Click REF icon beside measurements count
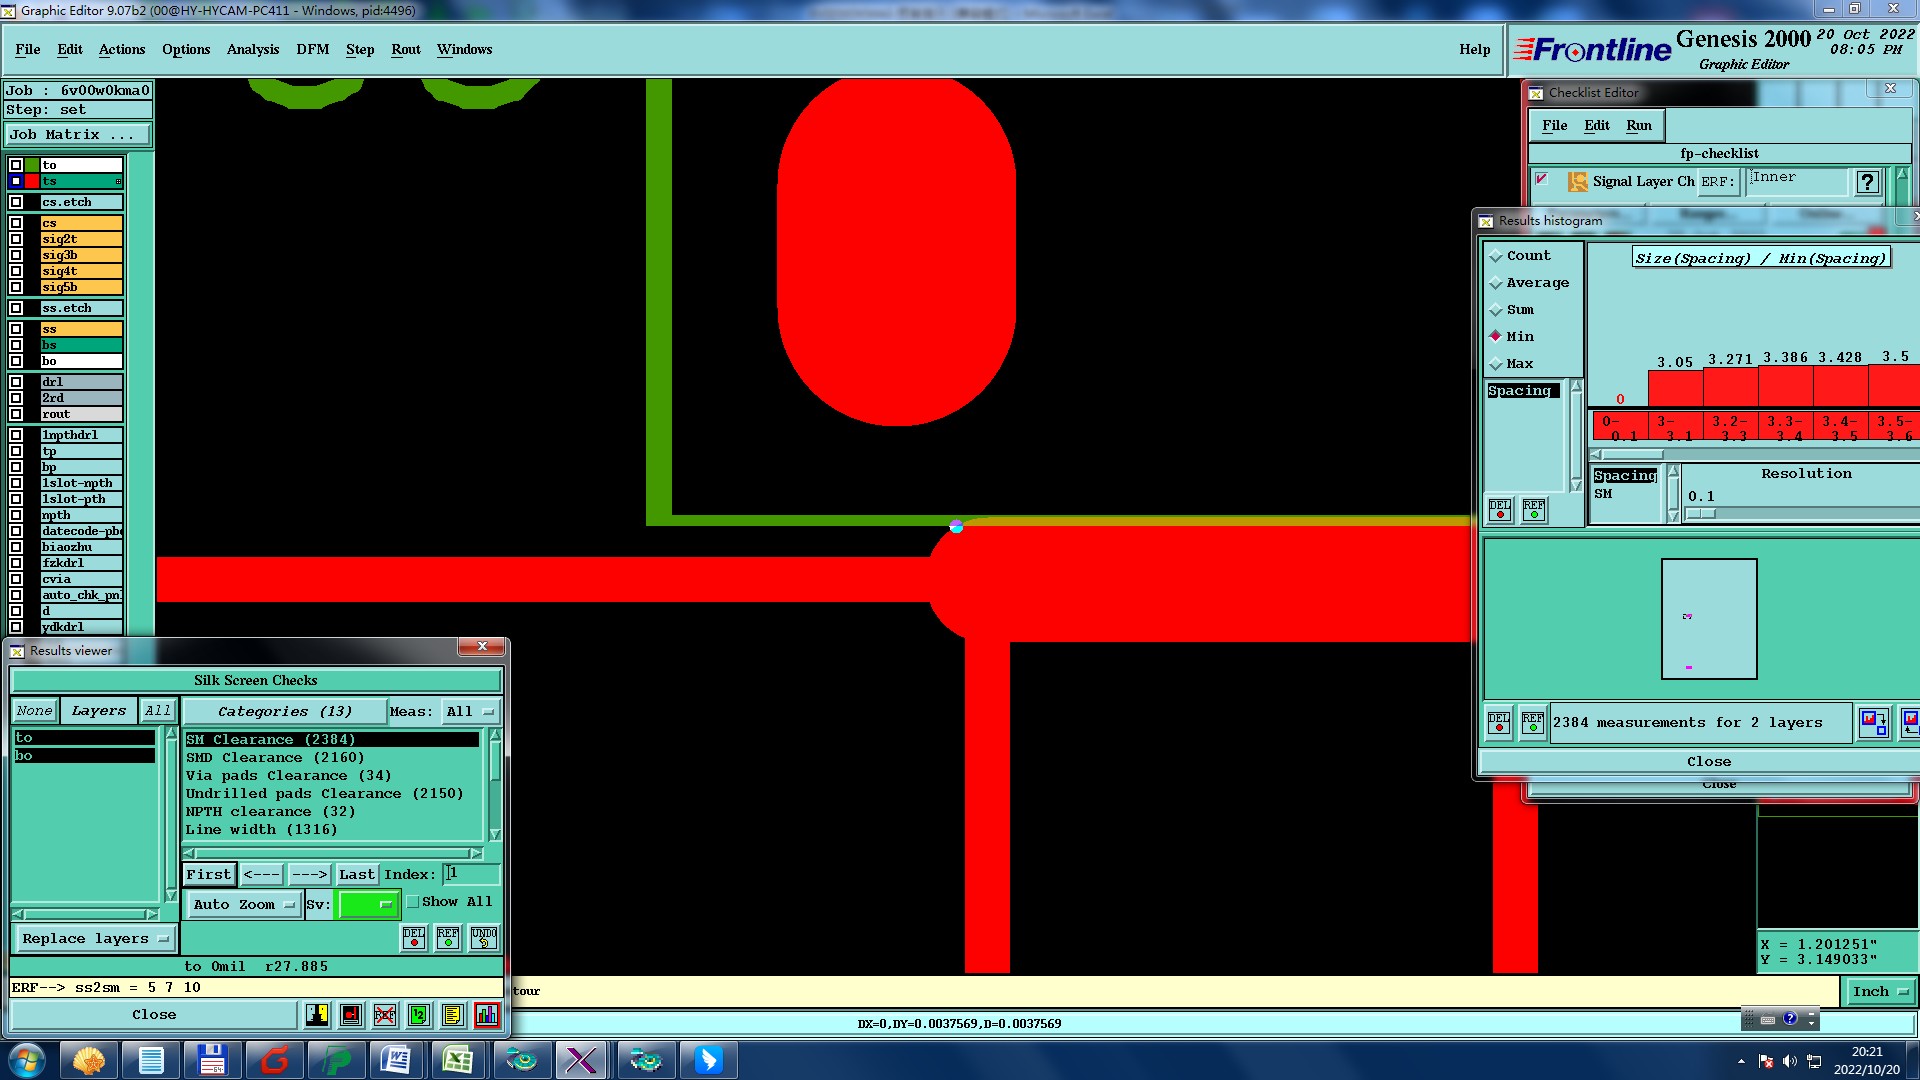Screen dimensions: 1920x1080 1533,722
